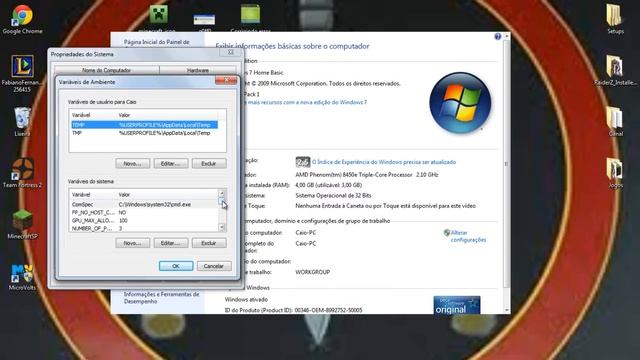Open Google Chrome desktop icon

pyautogui.click(x=22, y=20)
